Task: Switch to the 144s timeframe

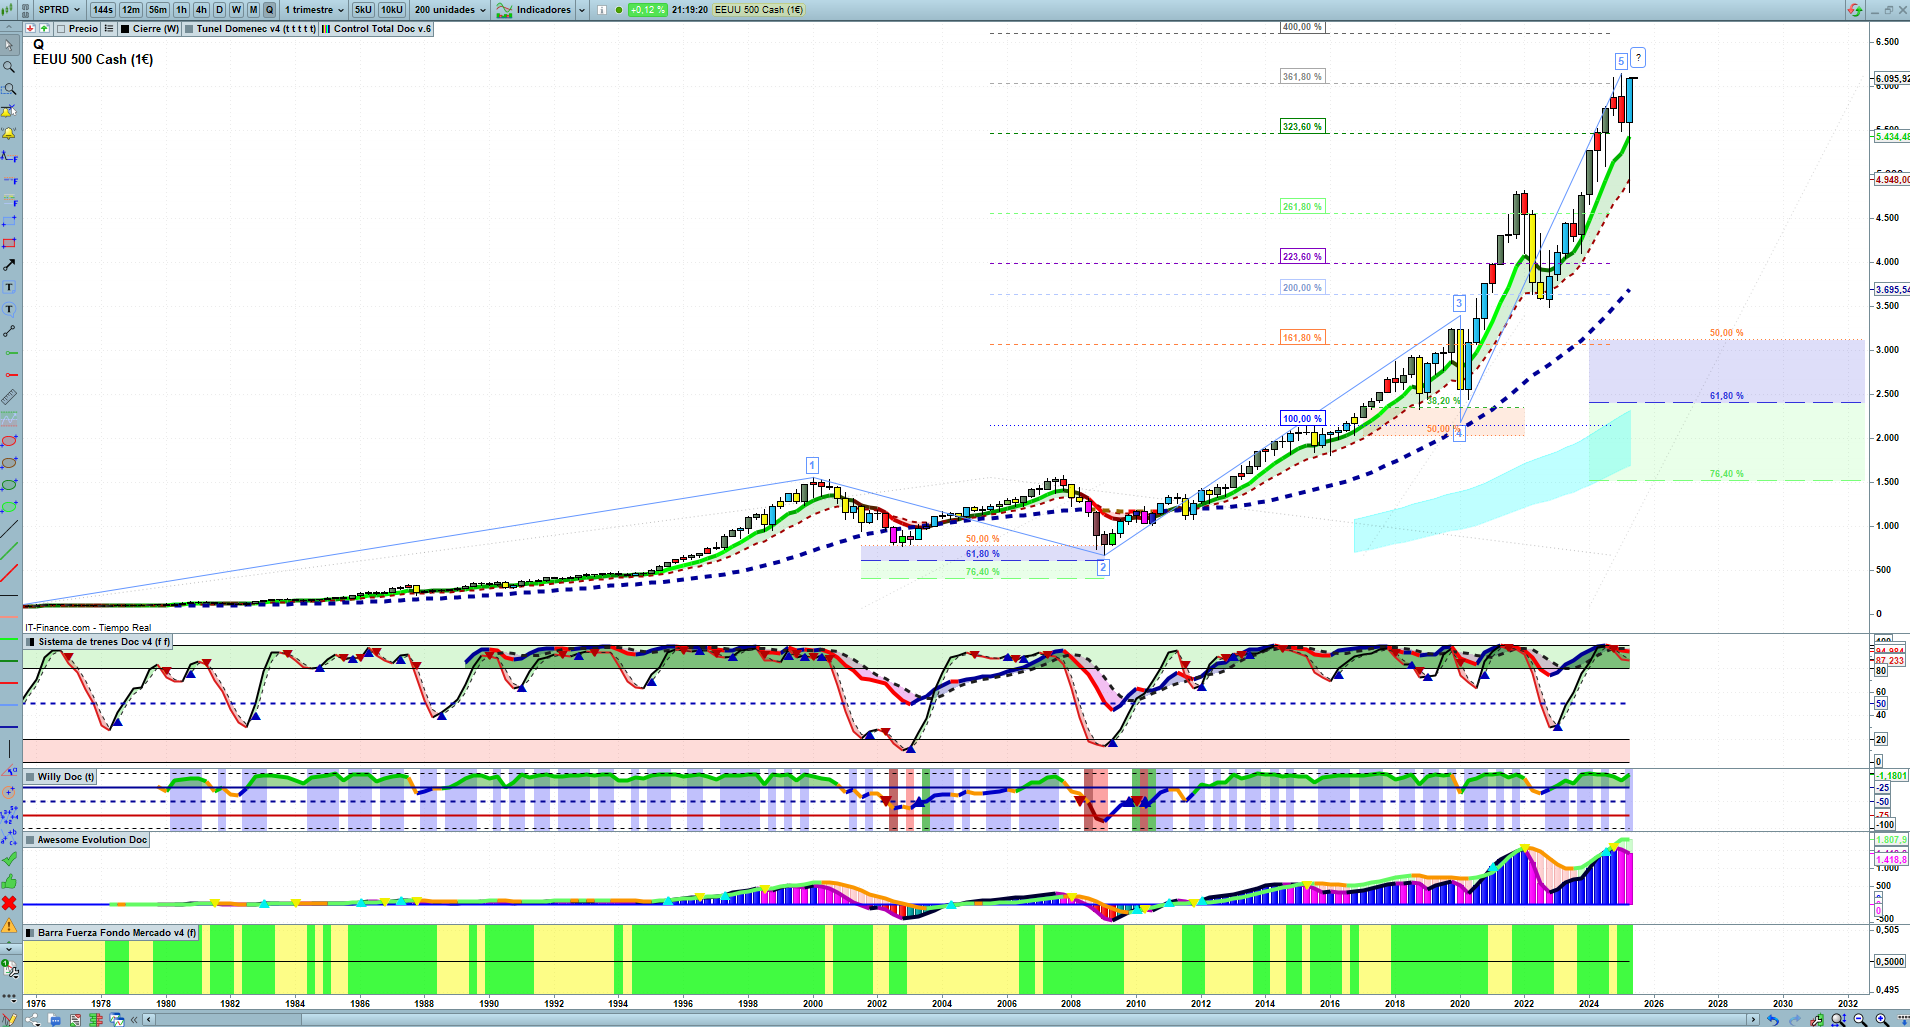Action: click(102, 10)
